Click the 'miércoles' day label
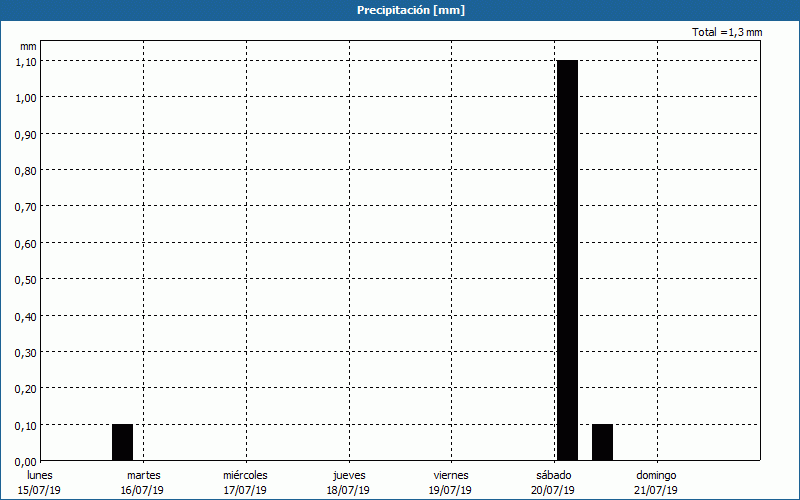The width and height of the screenshot is (800, 500). click(x=245, y=475)
